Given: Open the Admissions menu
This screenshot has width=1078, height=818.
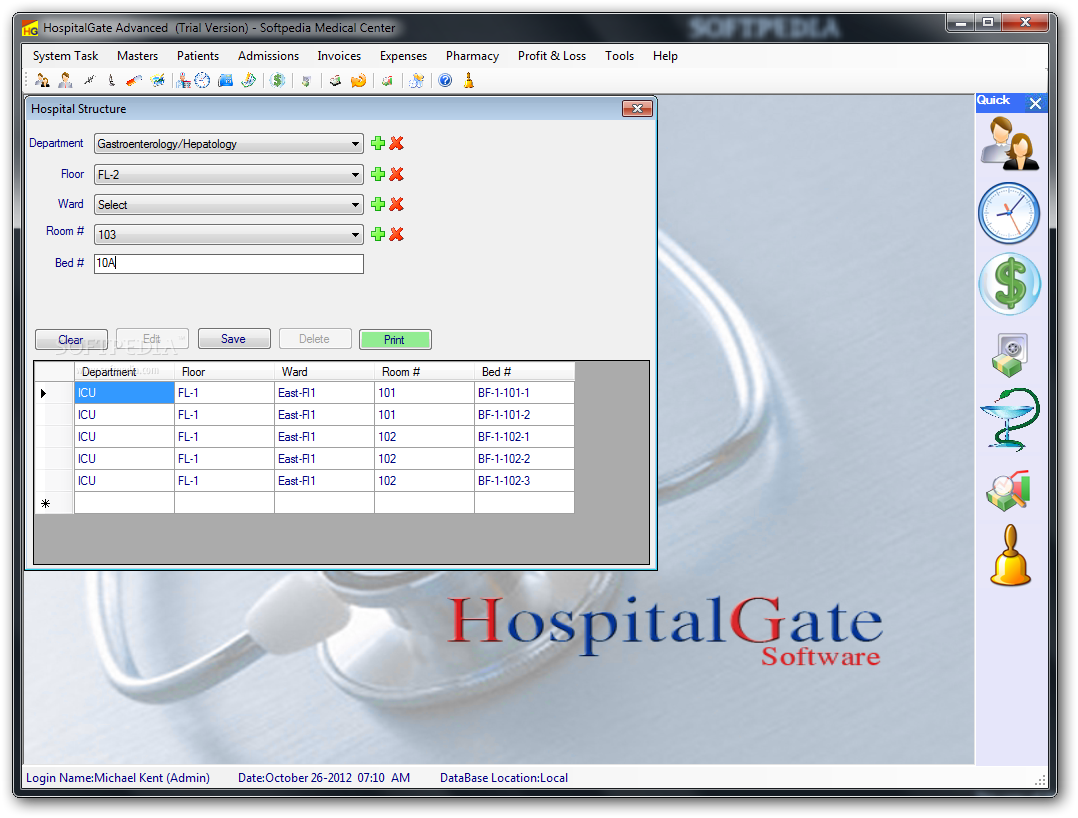Looking at the screenshot, I should pyautogui.click(x=268, y=56).
